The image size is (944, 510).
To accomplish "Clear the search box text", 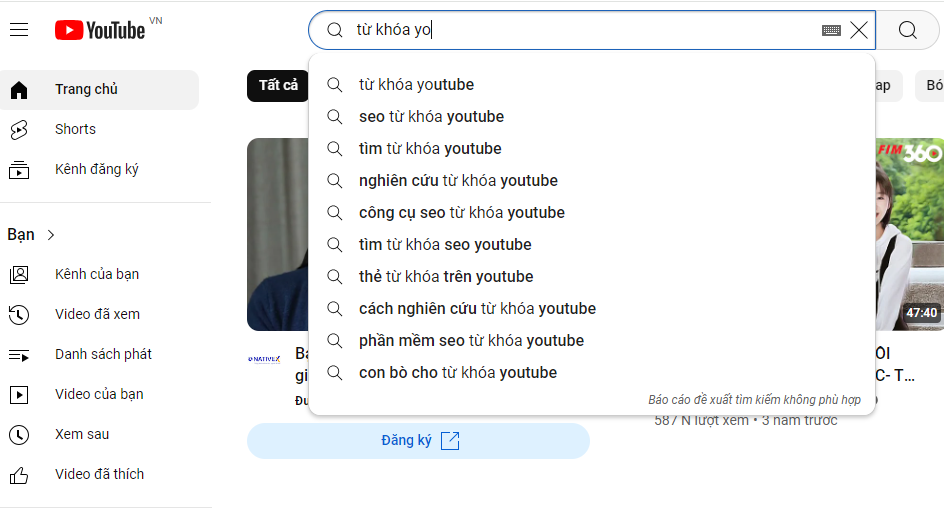I will pos(858,30).
